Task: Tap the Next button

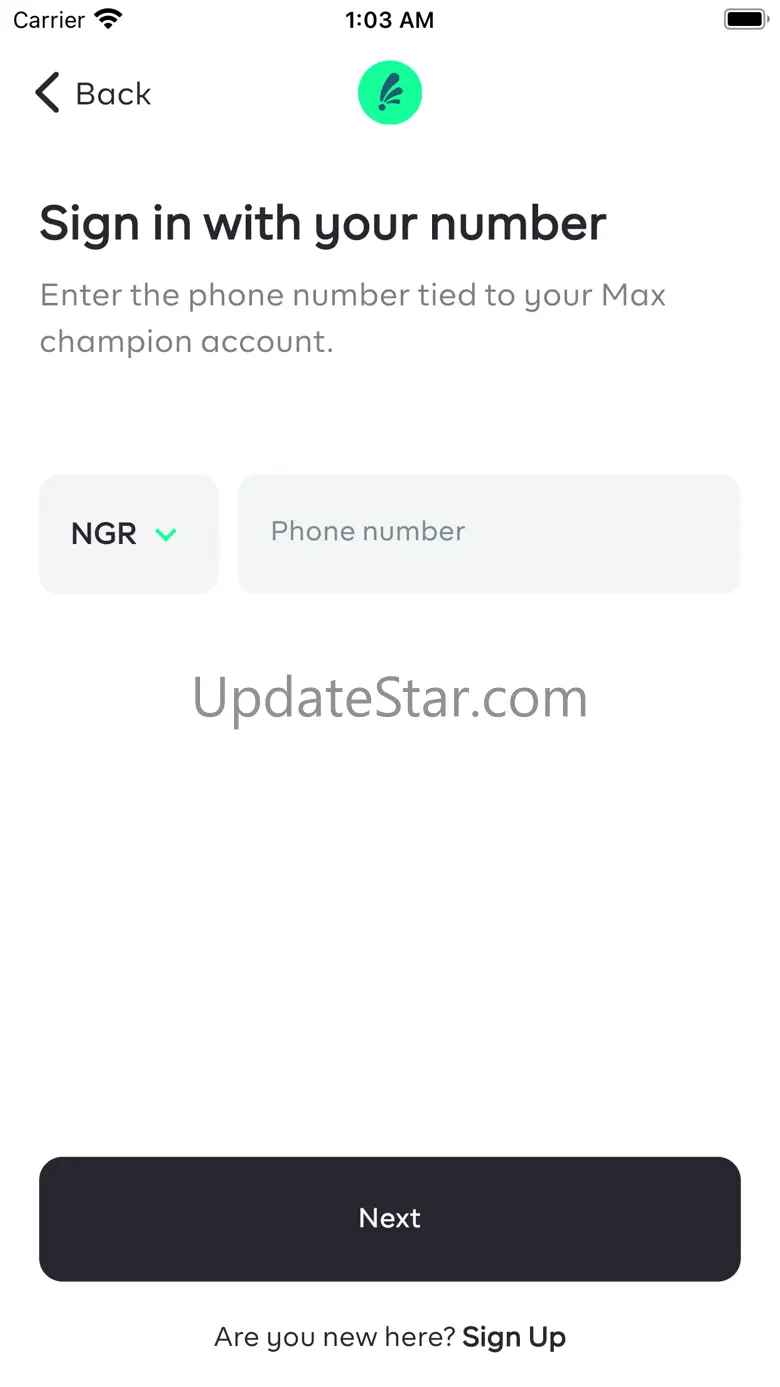Action: [x=390, y=1219]
